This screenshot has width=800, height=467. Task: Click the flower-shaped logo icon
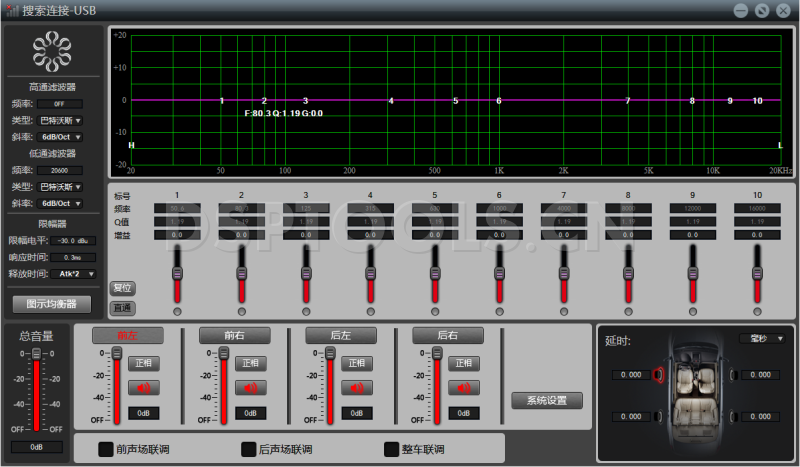tap(52, 51)
